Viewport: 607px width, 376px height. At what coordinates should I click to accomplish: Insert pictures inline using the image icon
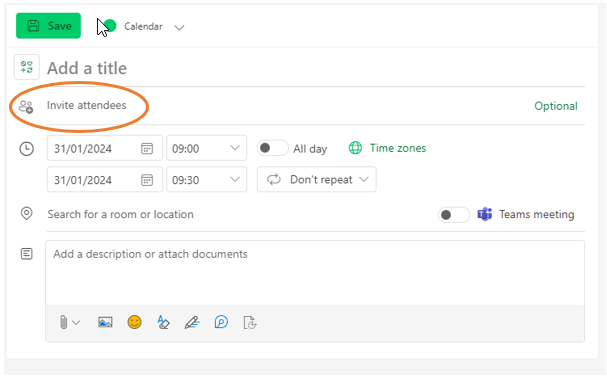coord(105,322)
